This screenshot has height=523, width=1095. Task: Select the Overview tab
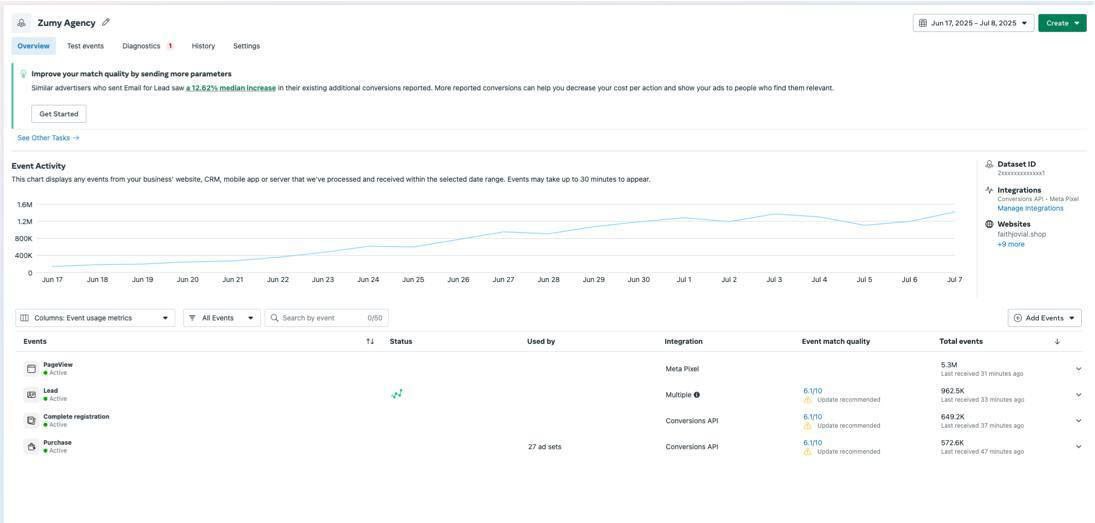pyautogui.click(x=34, y=46)
